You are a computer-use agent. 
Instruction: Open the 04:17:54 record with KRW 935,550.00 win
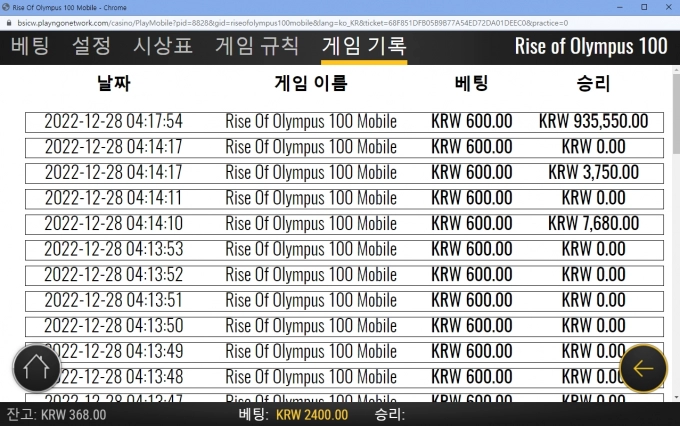(x=344, y=122)
